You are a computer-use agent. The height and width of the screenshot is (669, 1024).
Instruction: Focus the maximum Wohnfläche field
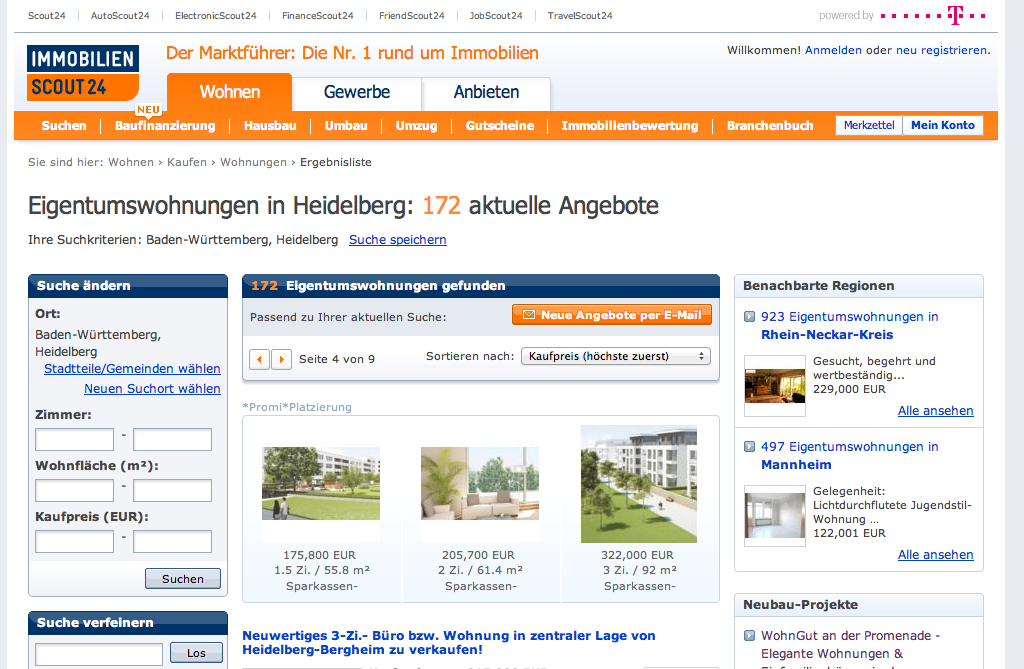(x=172, y=490)
